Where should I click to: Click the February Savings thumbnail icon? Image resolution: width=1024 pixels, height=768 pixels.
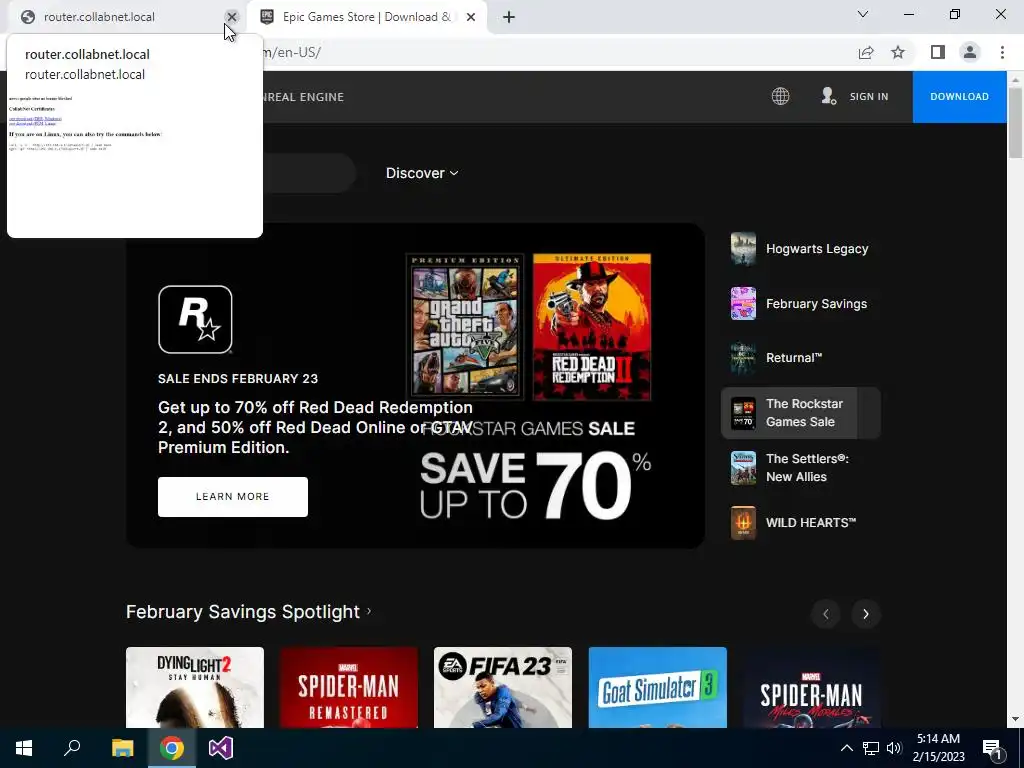click(743, 304)
